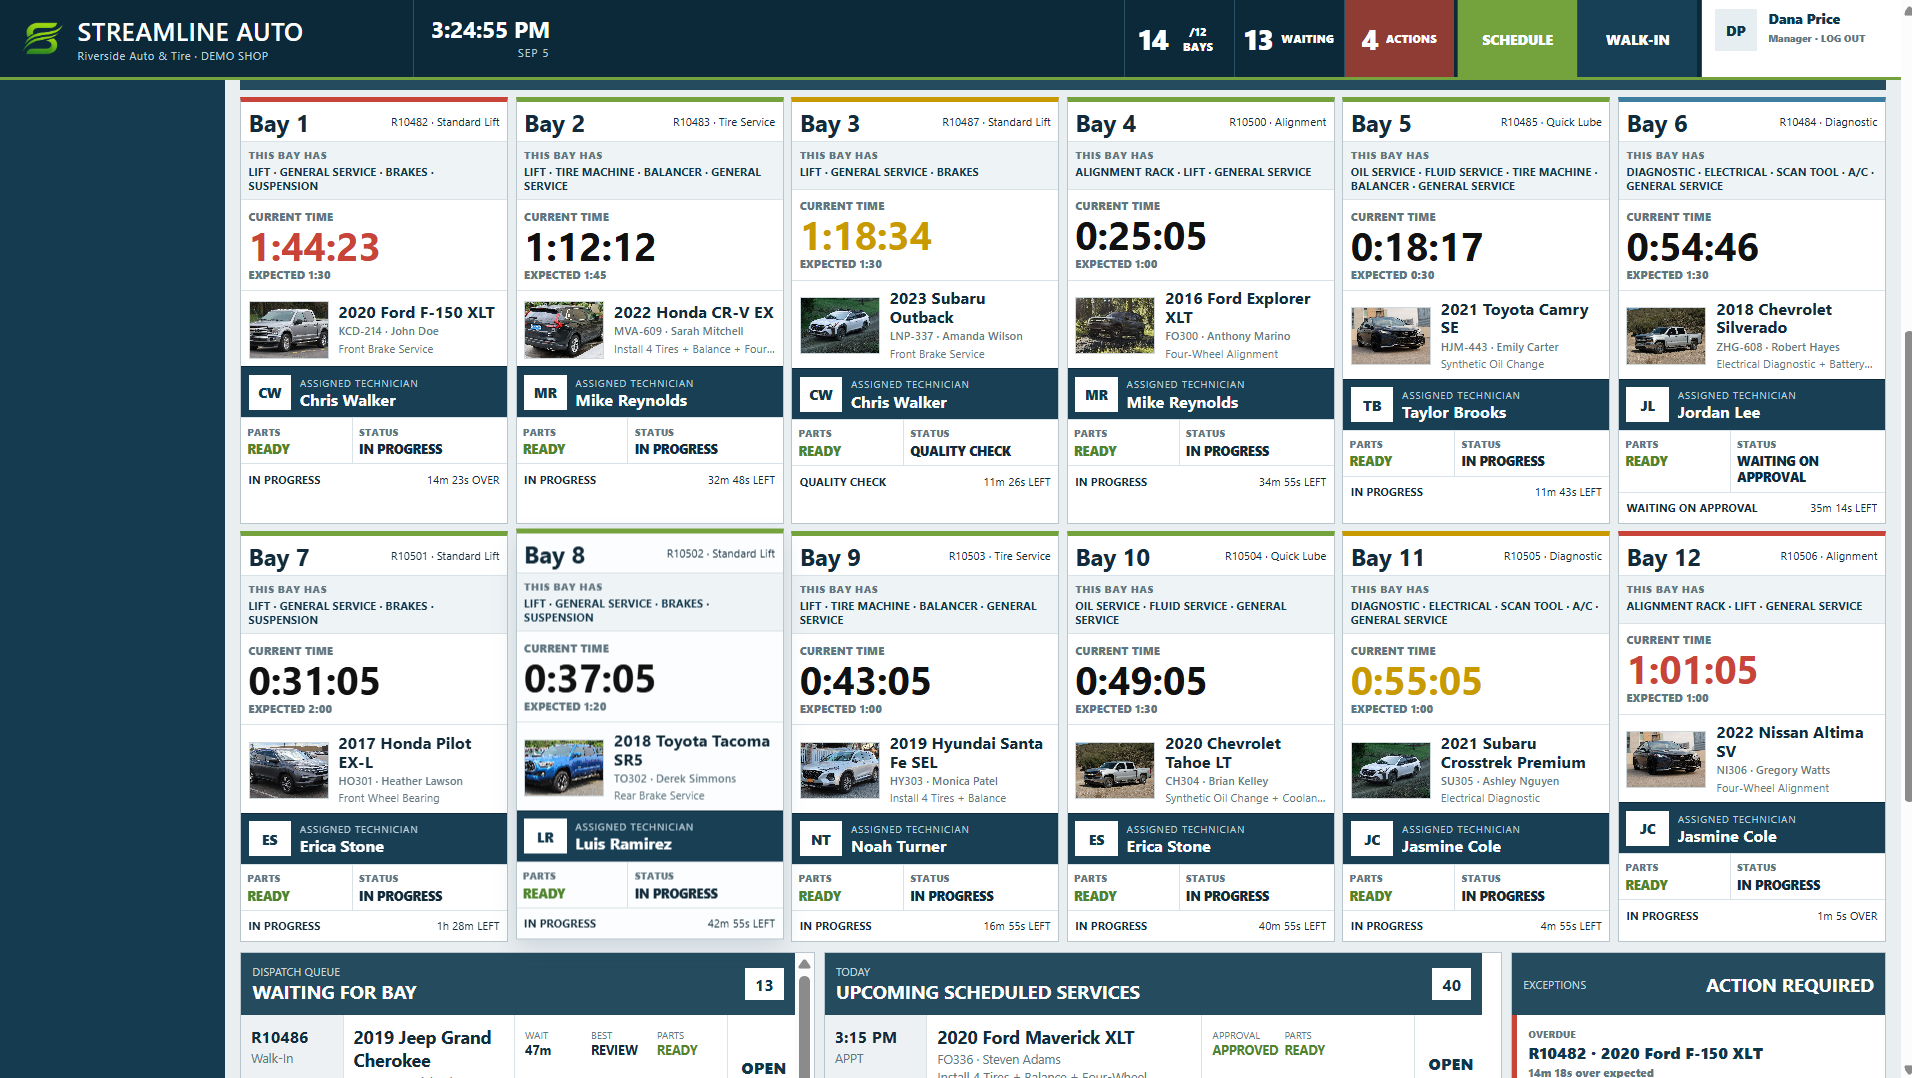Click Taylor Brooks technician name
Screen dimensions: 1912x1078
pos(1453,413)
